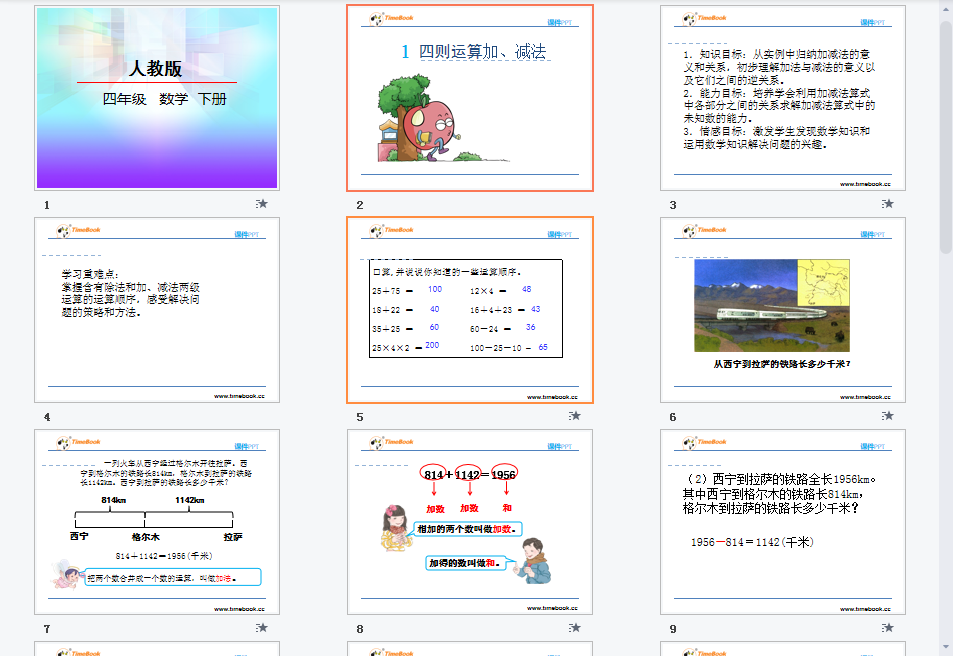953x656 pixels.
Task: Click animation star icon under slide 7
Action: coord(261,627)
